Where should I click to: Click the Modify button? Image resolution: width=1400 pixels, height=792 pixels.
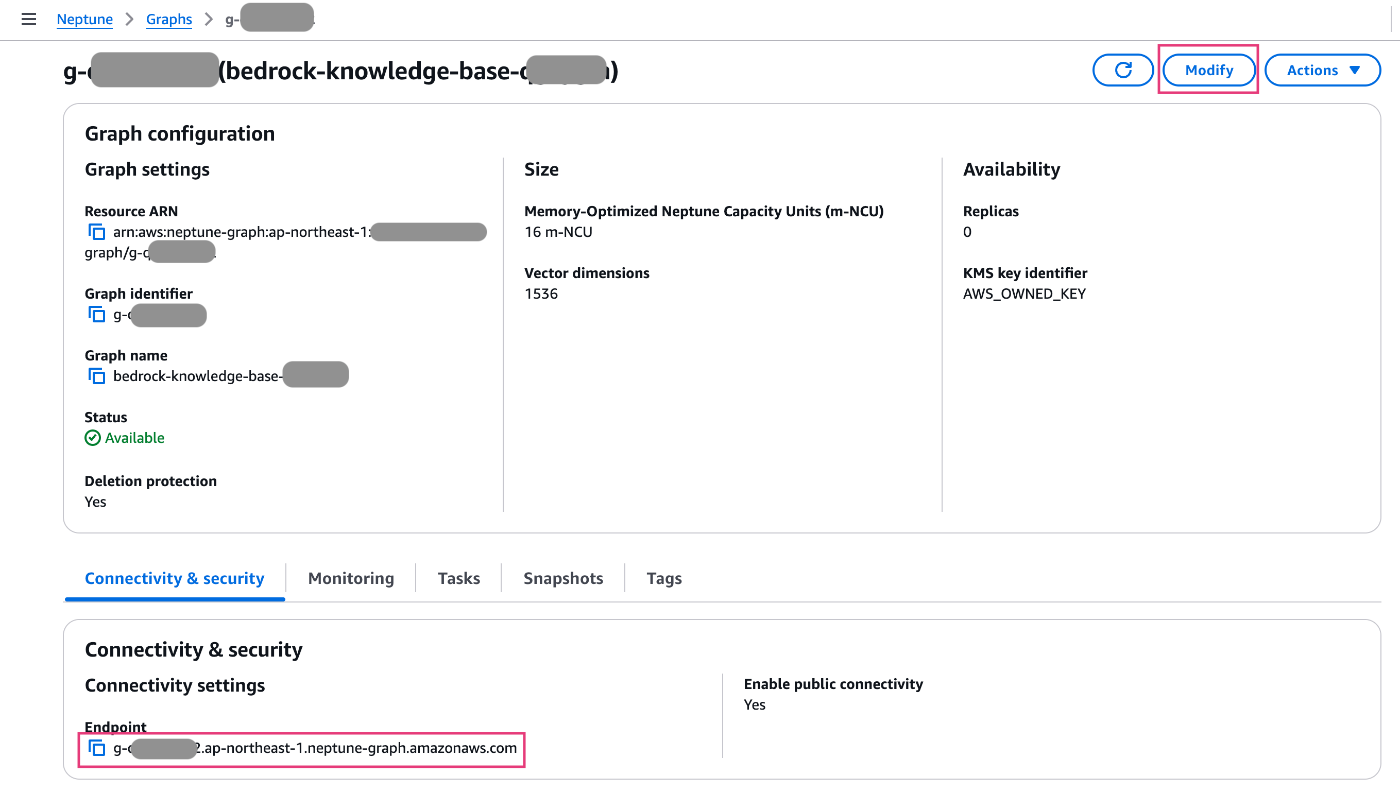[x=1209, y=70]
